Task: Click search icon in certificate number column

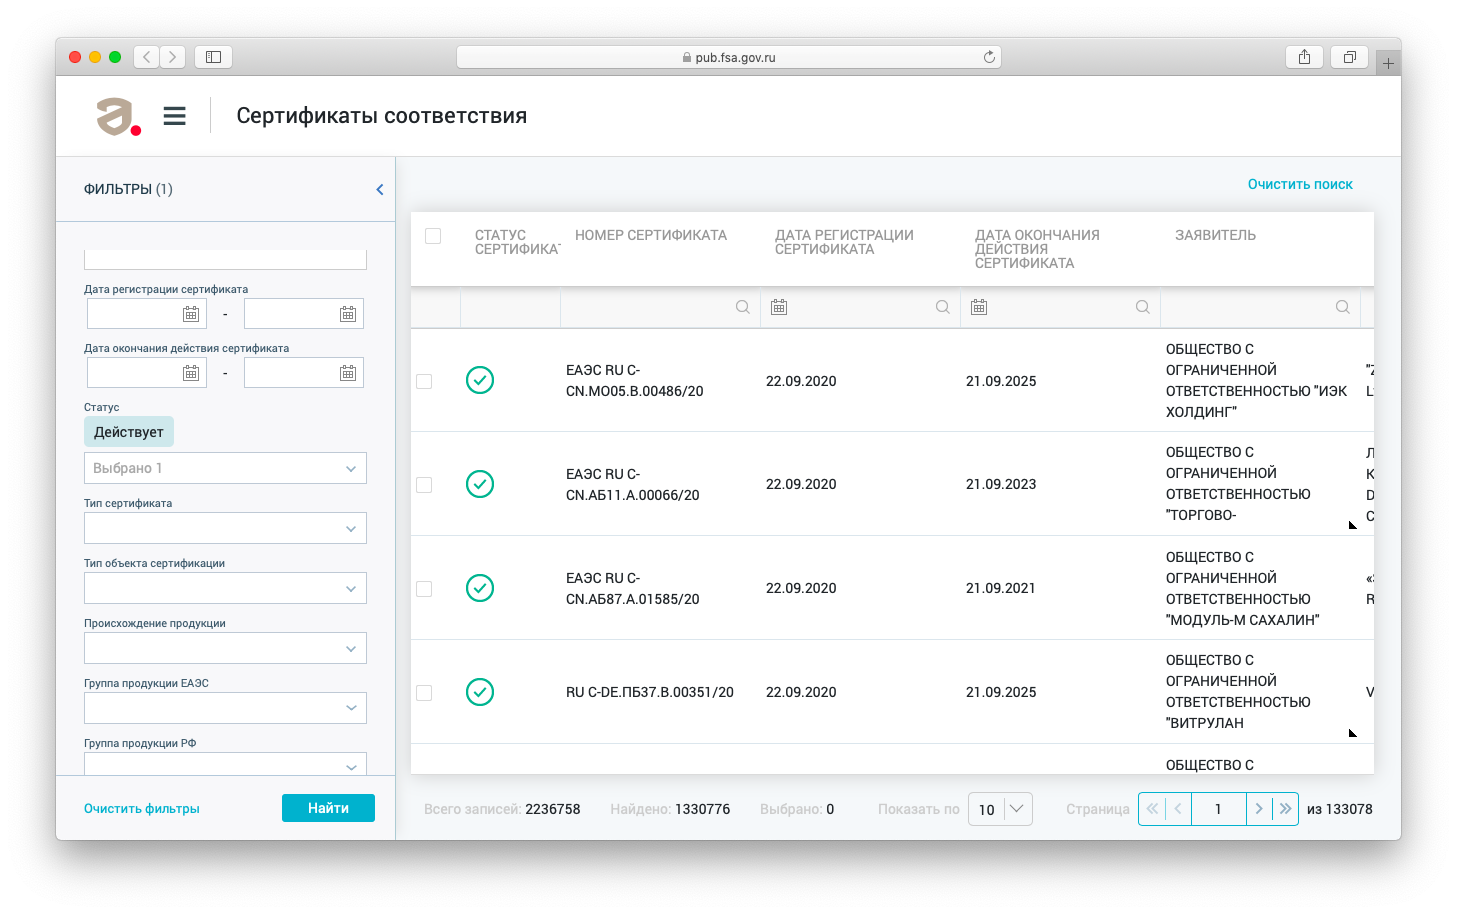Action: [x=743, y=307]
